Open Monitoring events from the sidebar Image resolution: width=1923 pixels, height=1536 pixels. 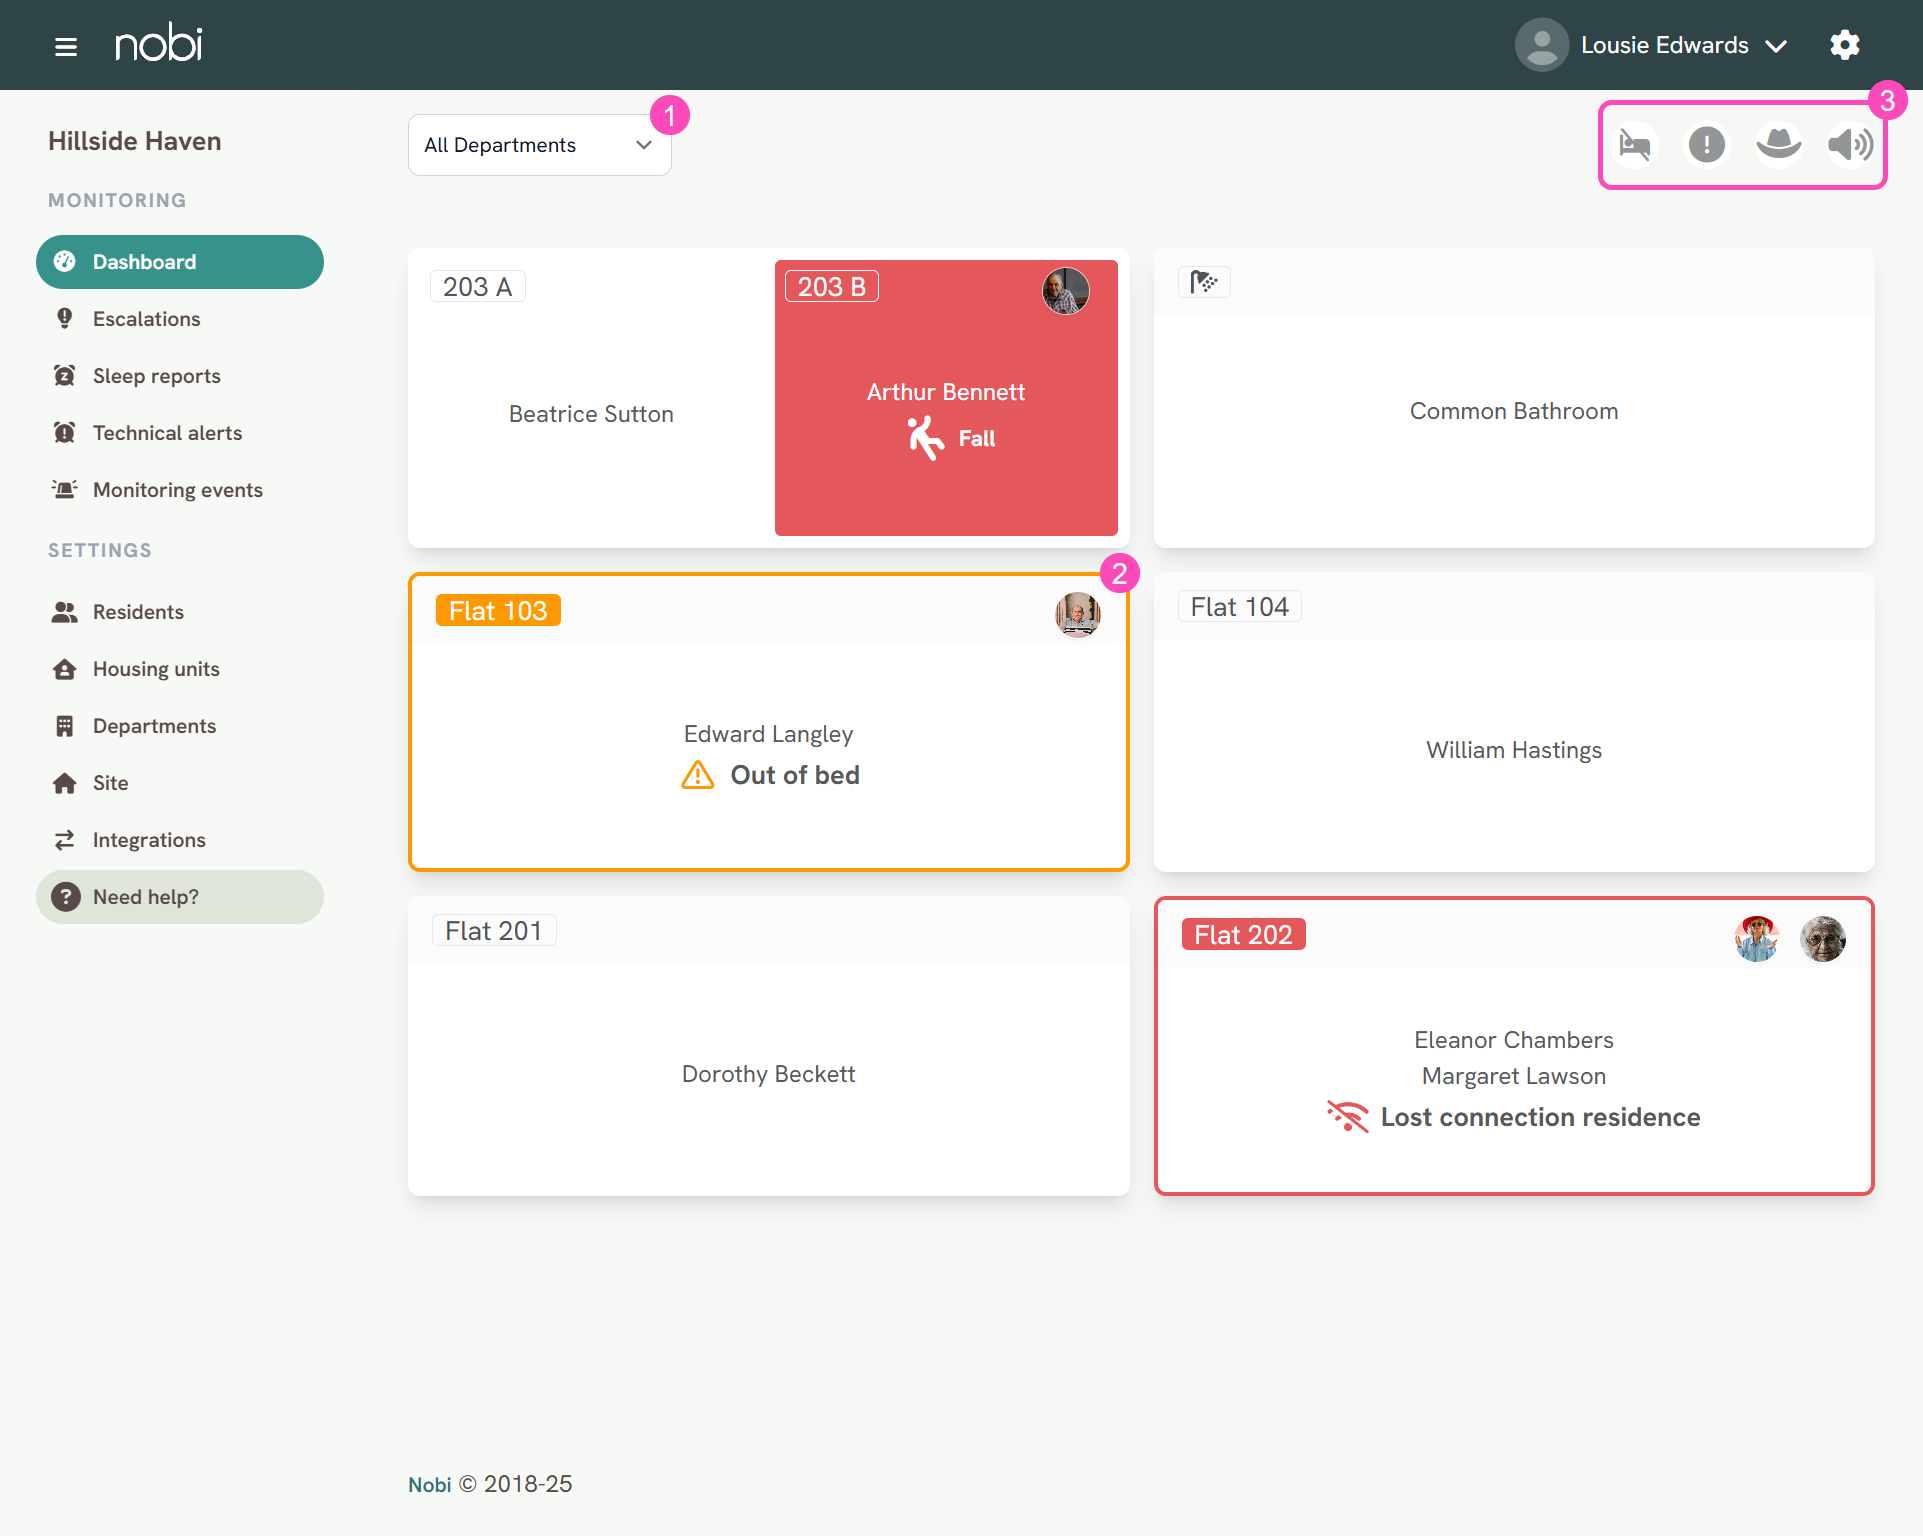176,489
